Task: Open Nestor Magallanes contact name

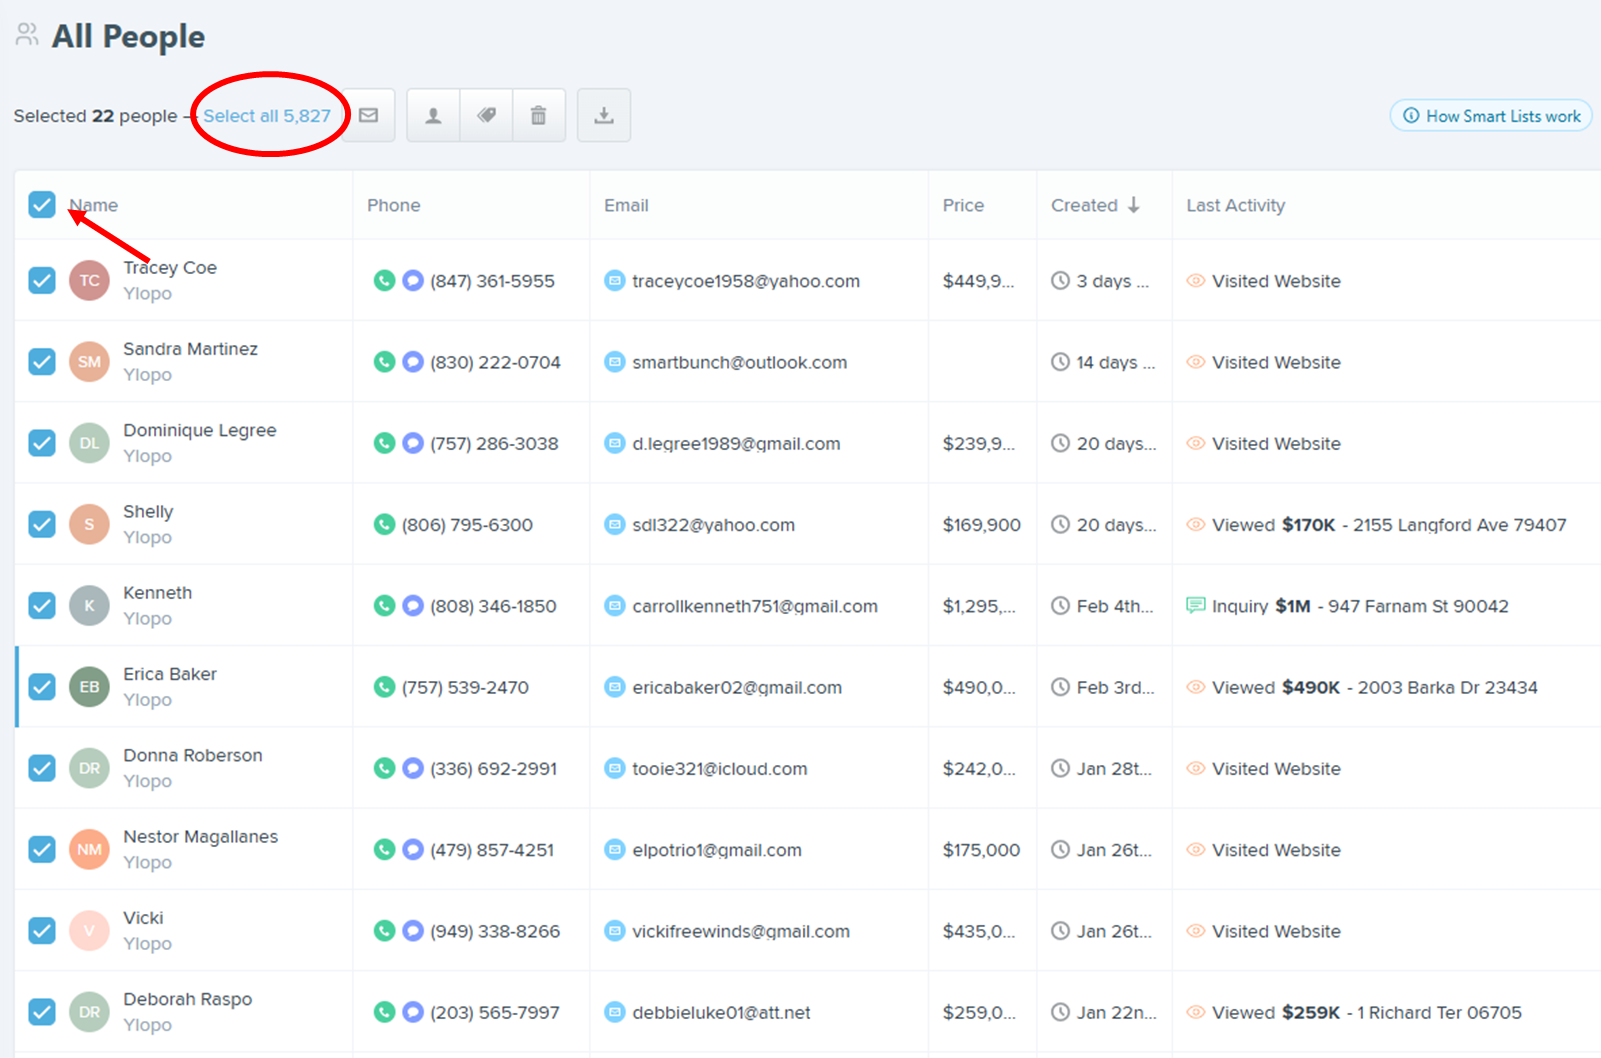Action: (200, 837)
